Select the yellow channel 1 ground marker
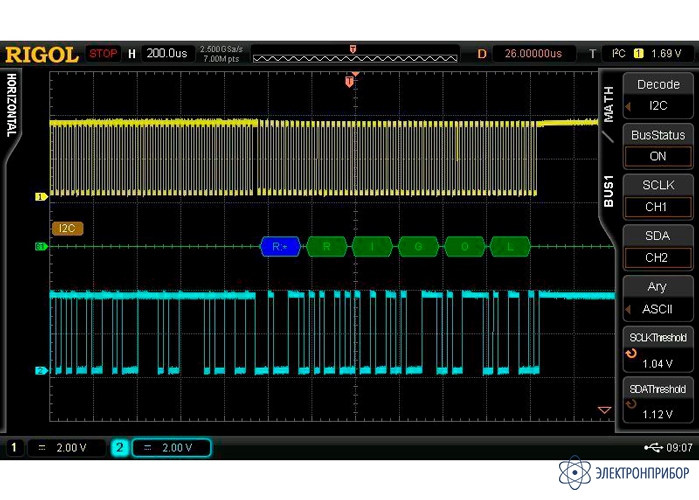Viewport: 699px width, 500px height. [41, 197]
